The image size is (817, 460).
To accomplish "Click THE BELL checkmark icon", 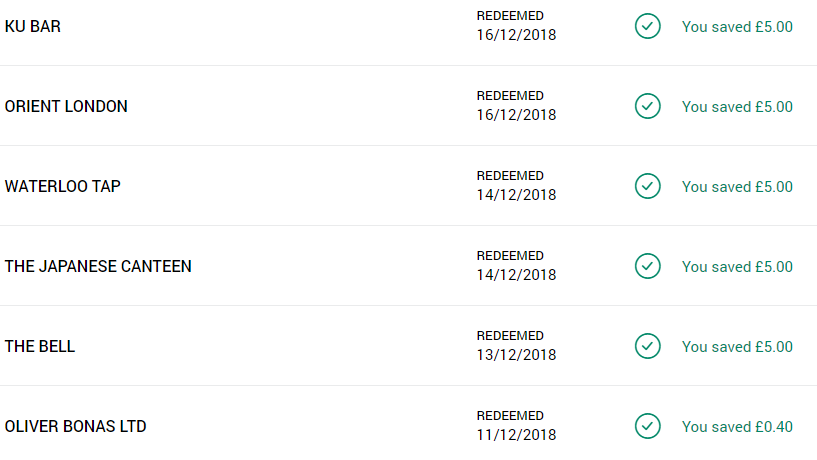I will [648, 346].
